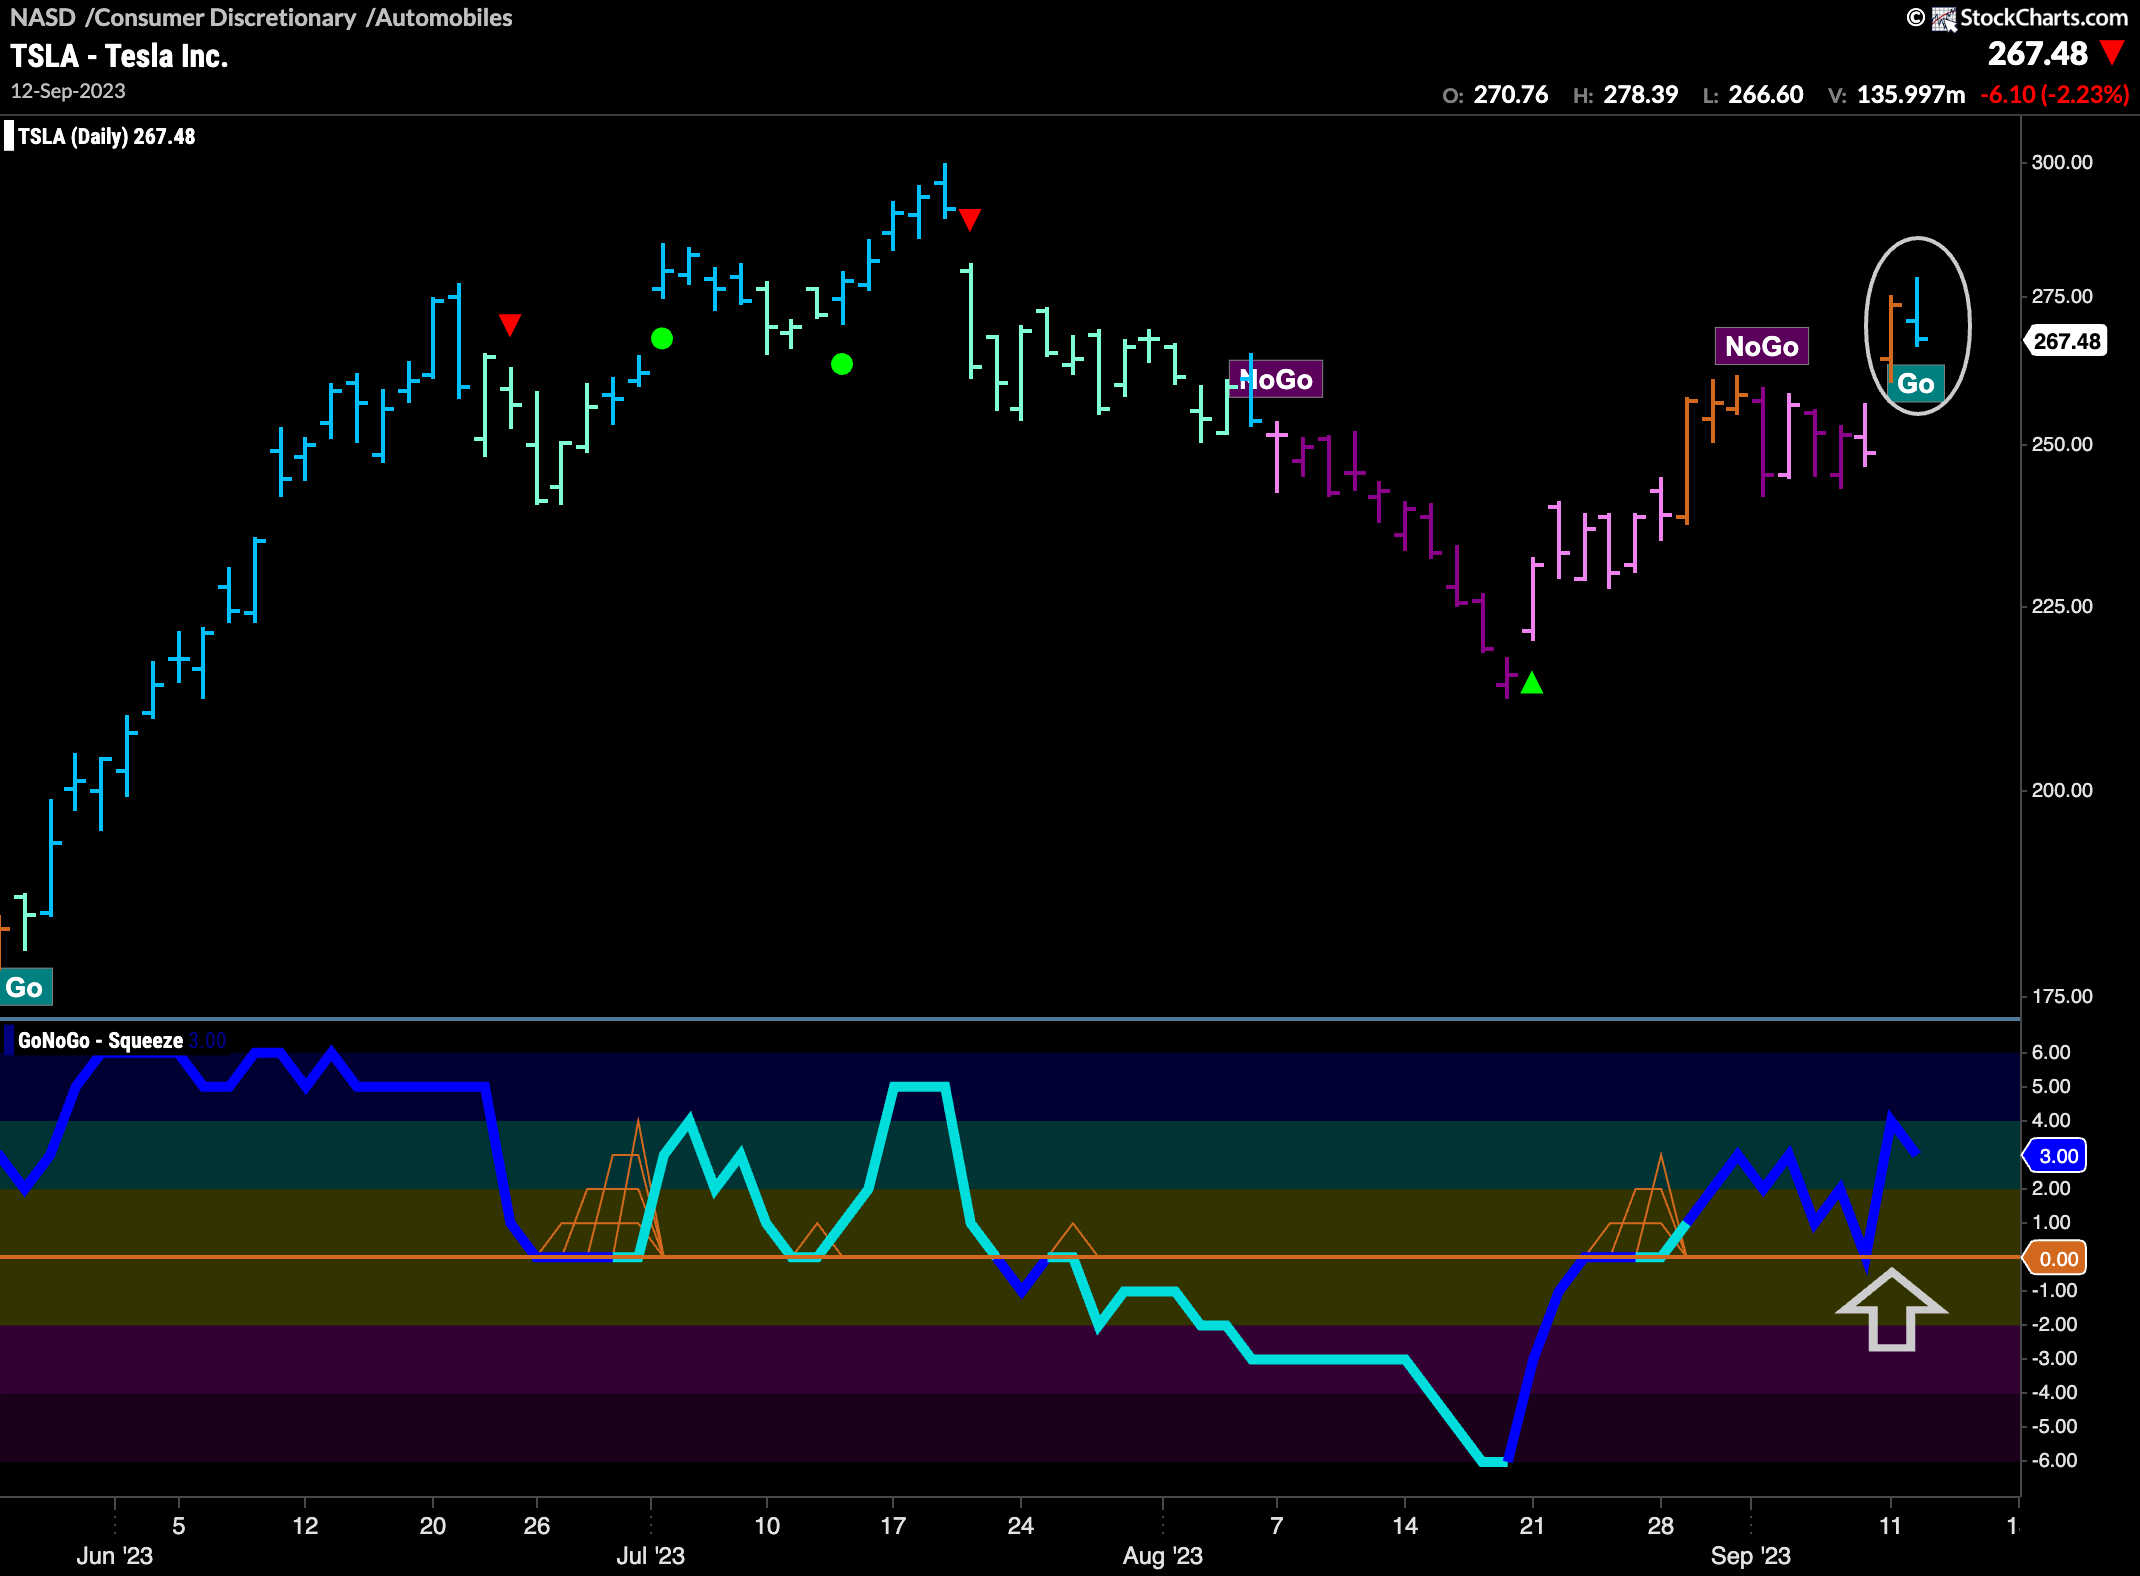Click the Go label under the latest bars

pyautogui.click(x=1916, y=383)
